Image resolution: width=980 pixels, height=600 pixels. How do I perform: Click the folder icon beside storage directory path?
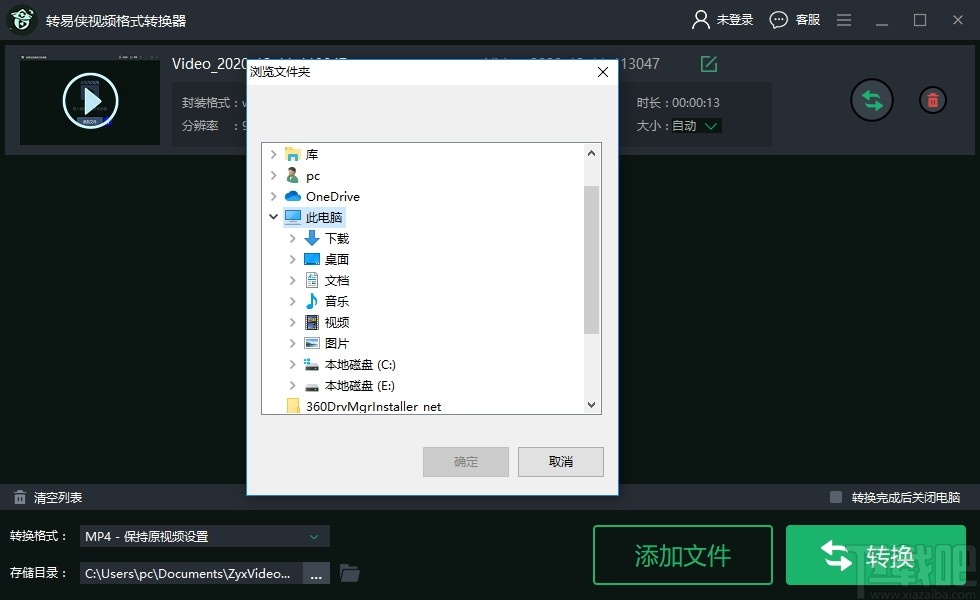[348, 573]
